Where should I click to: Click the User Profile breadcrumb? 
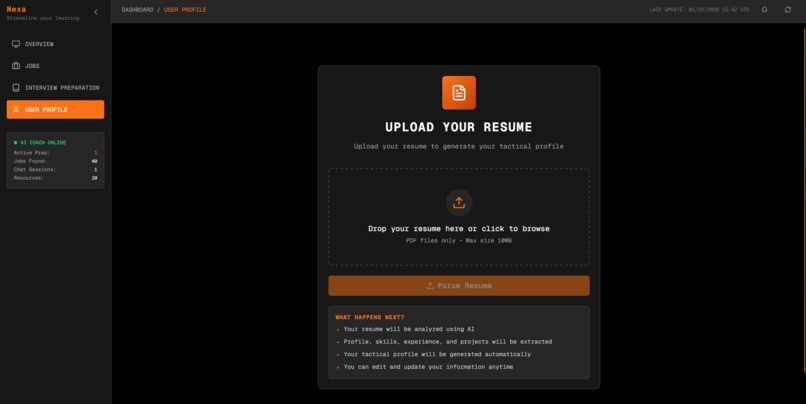coord(185,10)
